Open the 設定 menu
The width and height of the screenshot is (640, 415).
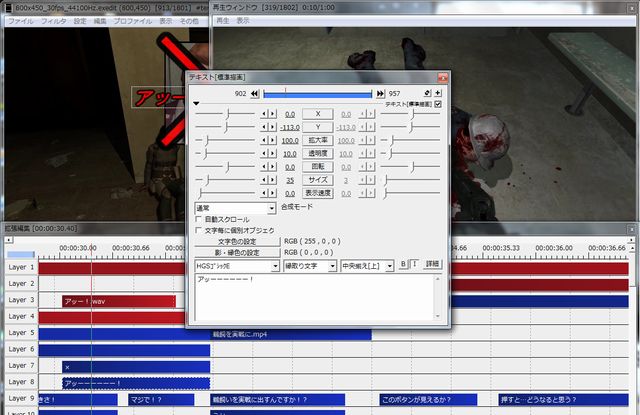click(80, 21)
